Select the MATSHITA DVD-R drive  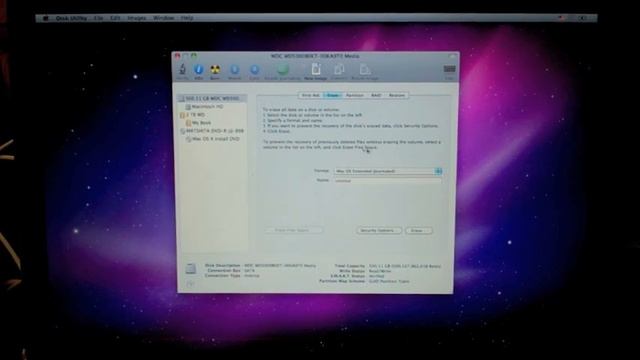tap(212, 131)
